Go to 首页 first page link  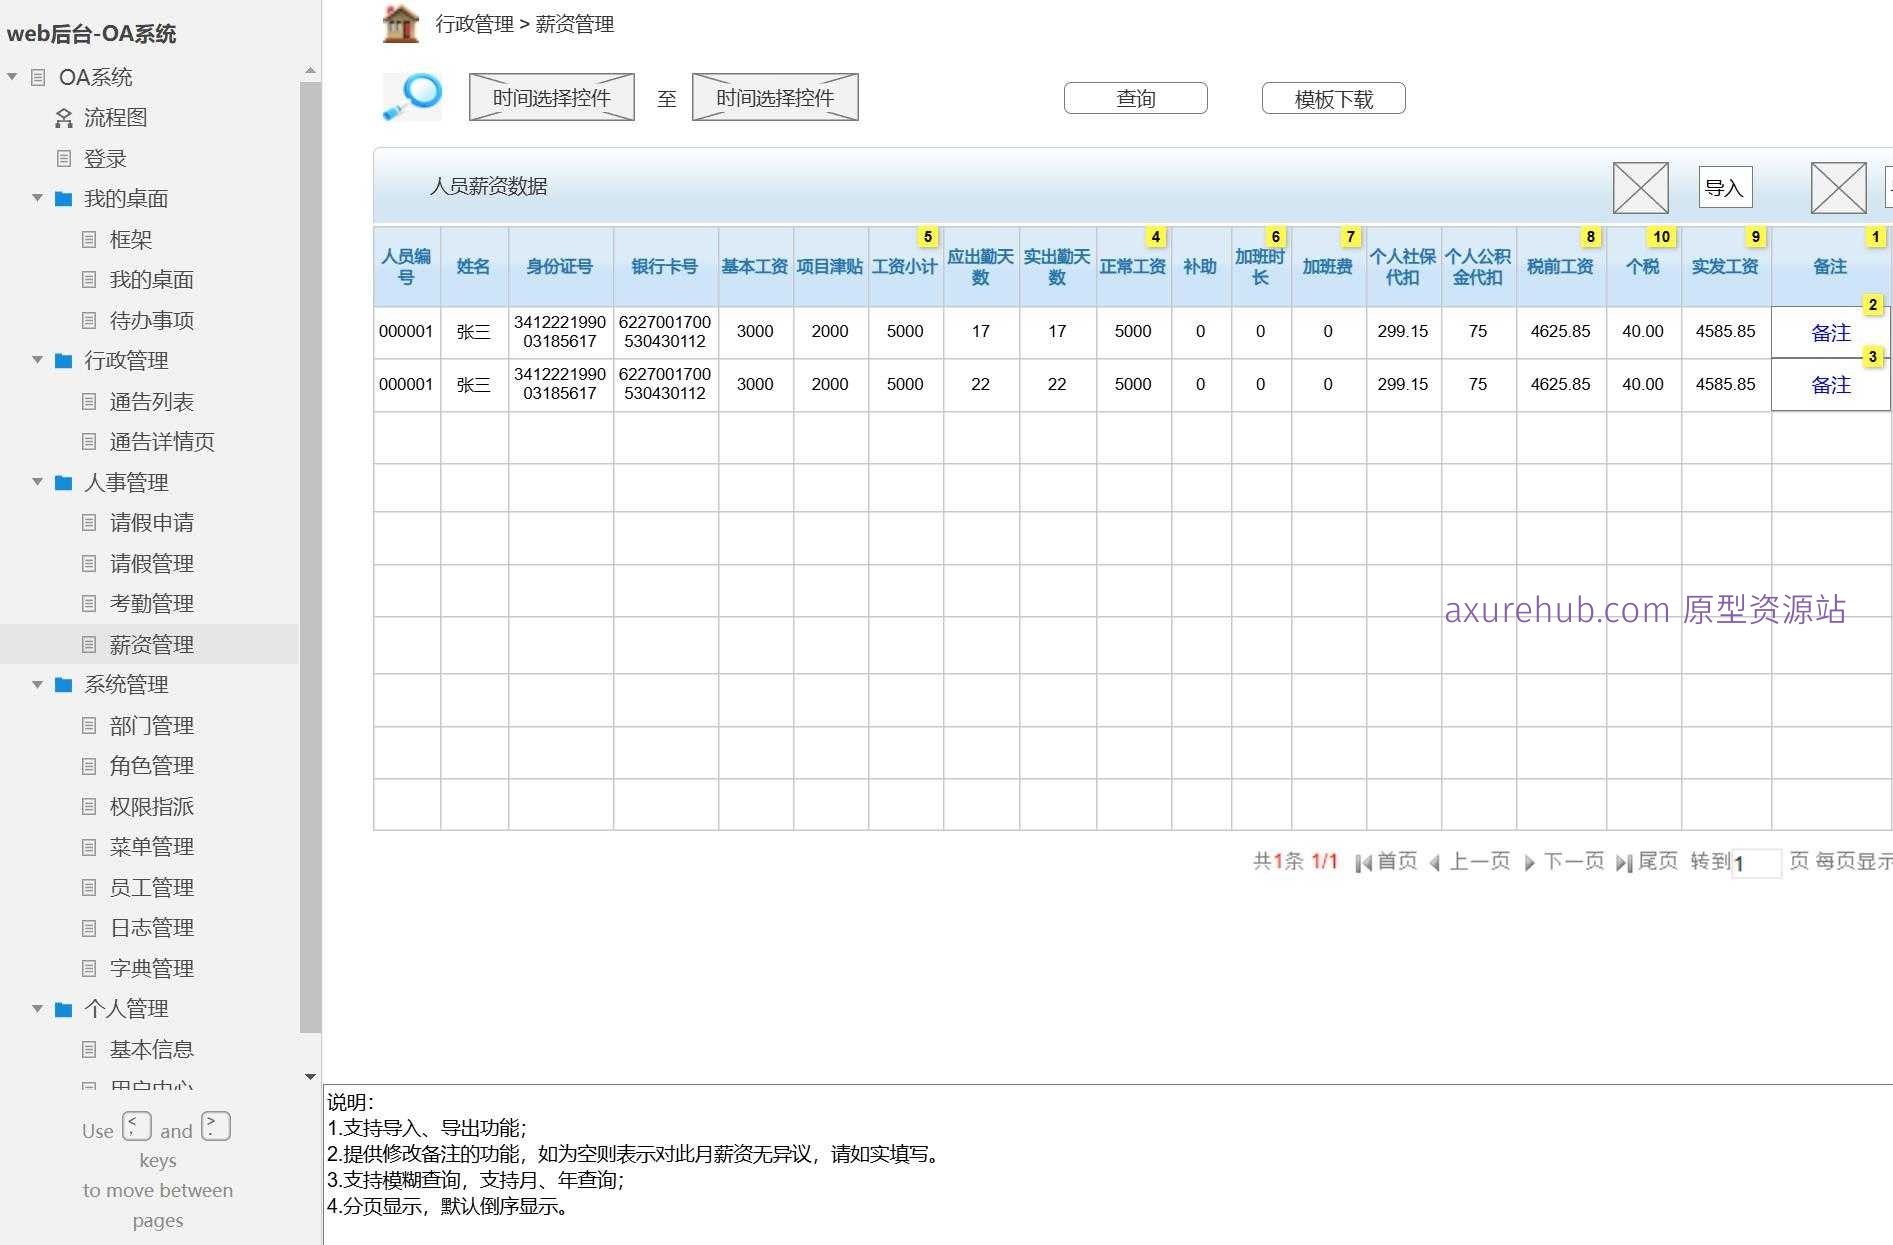click(1397, 861)
